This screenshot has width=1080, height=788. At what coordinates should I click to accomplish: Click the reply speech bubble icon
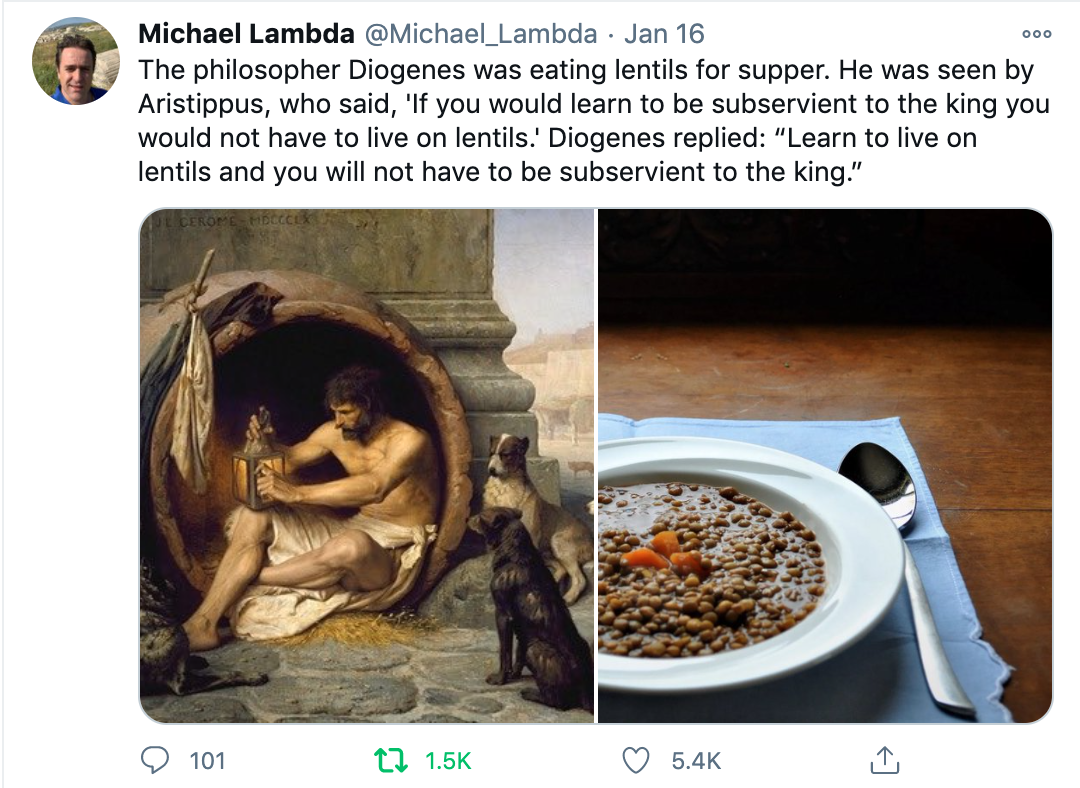click(x=154, y=761)
